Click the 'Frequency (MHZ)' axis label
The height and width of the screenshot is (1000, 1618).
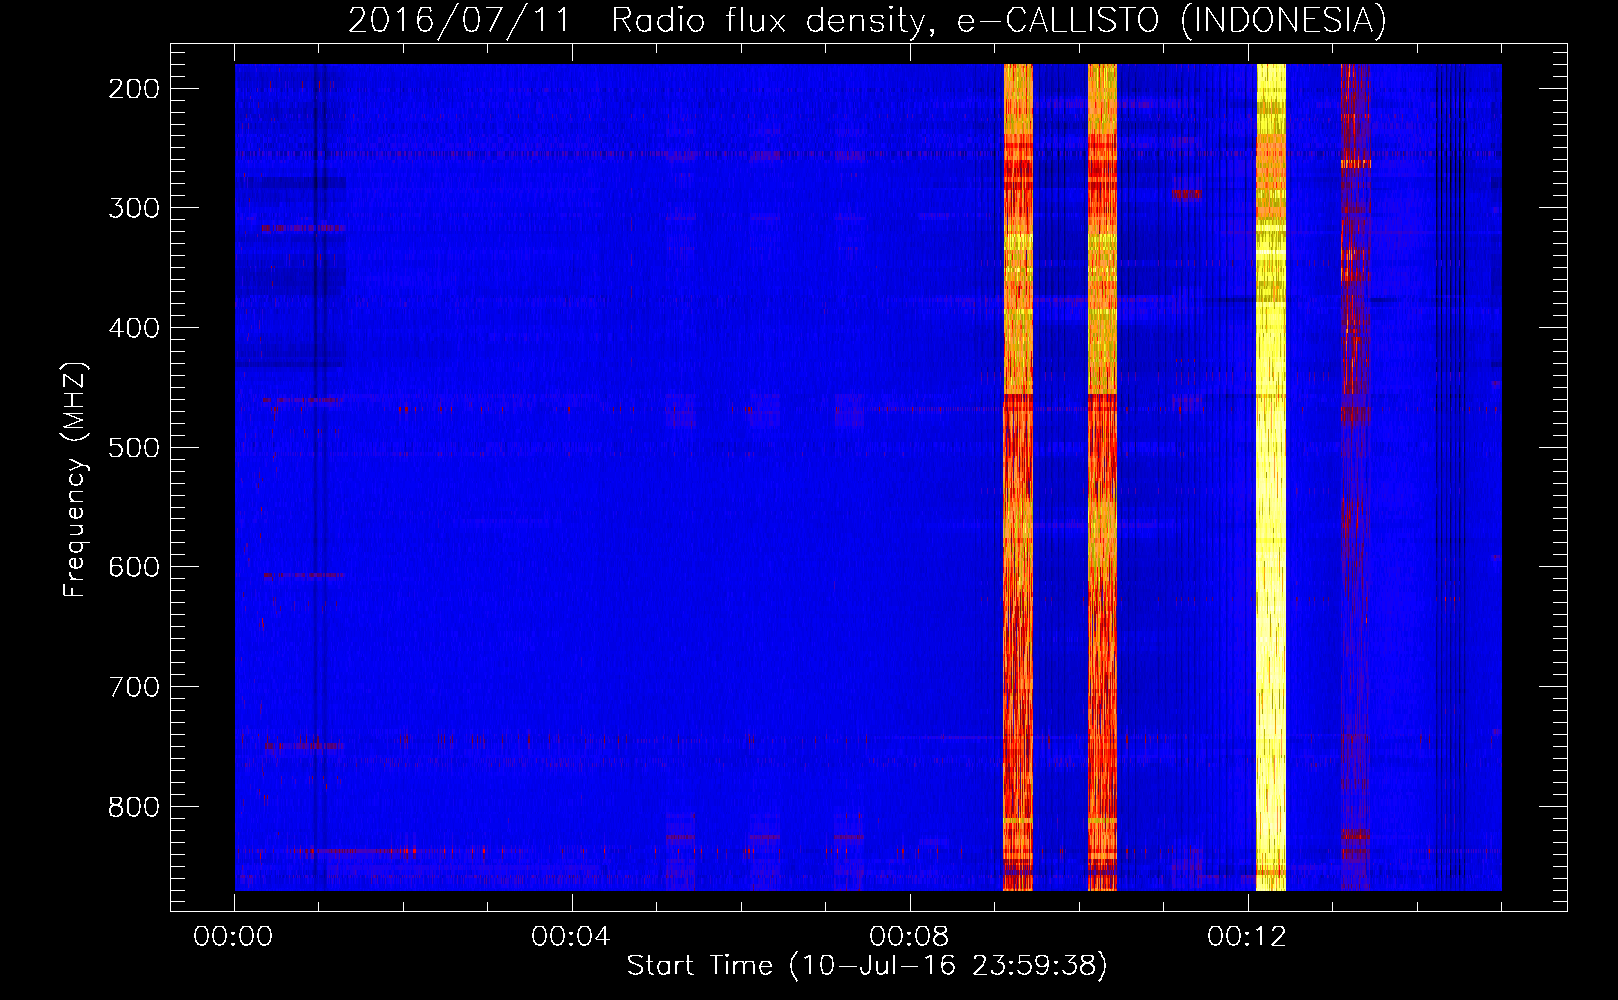click(x=75, y=480)
